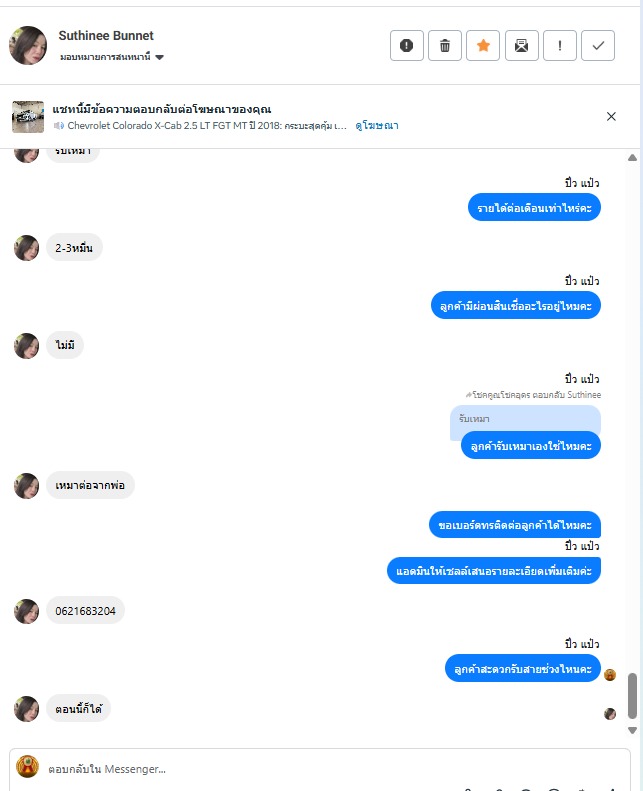Mark conversation done with checkmark button
This screenshot has height=791, width=643.
click(598, 45)
